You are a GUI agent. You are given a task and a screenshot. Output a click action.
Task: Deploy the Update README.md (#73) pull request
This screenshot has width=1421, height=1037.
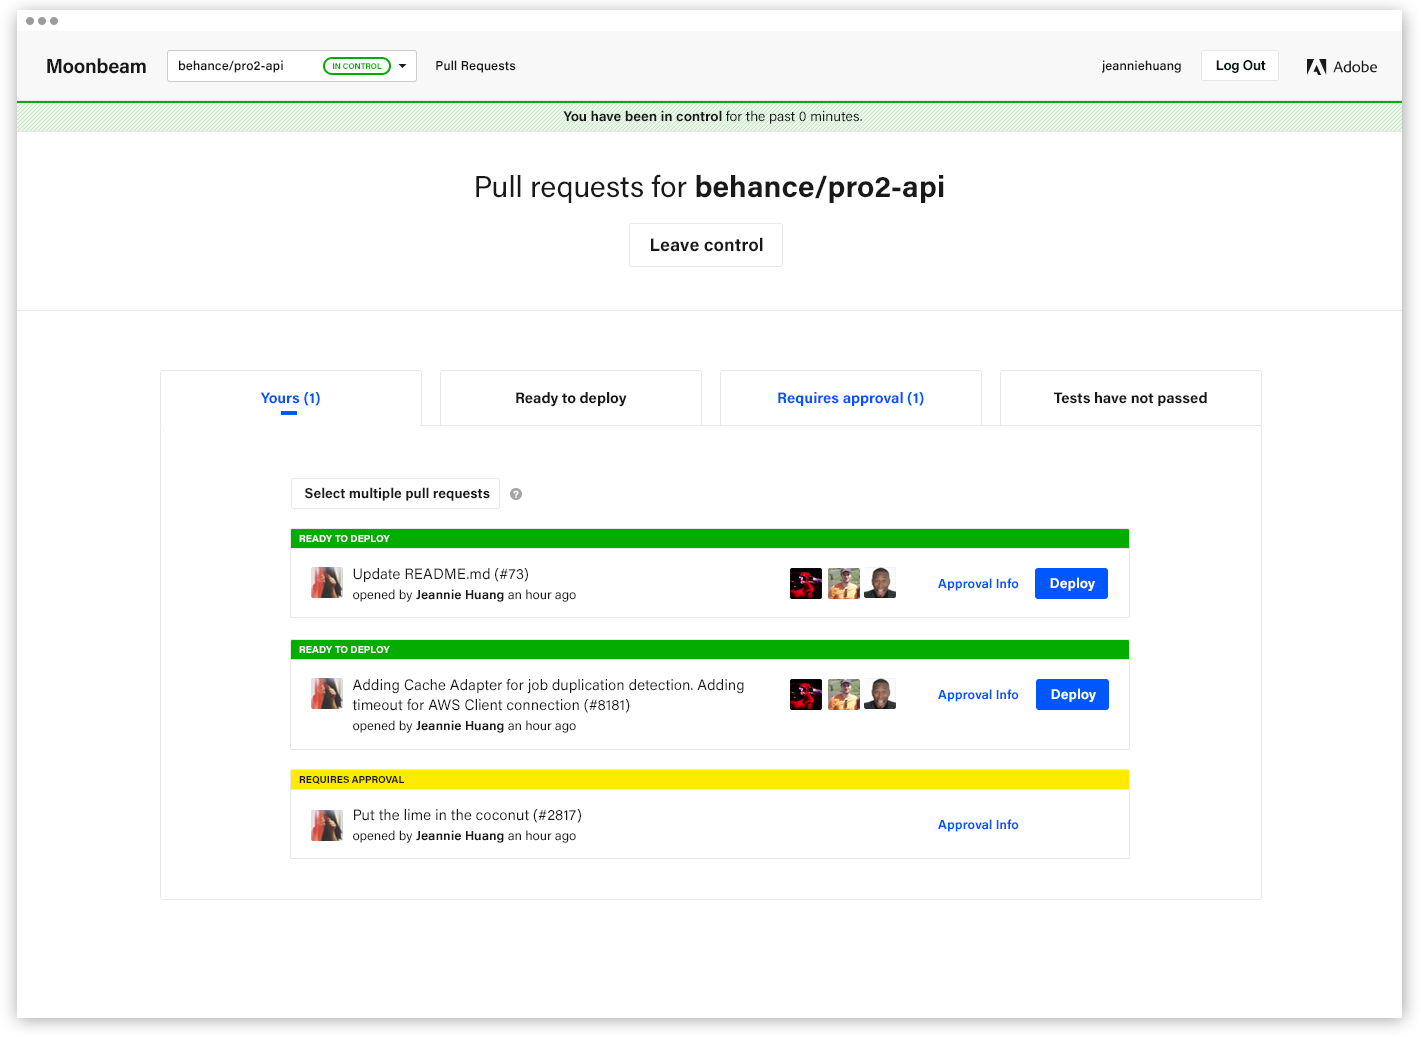click(1072, 584)
